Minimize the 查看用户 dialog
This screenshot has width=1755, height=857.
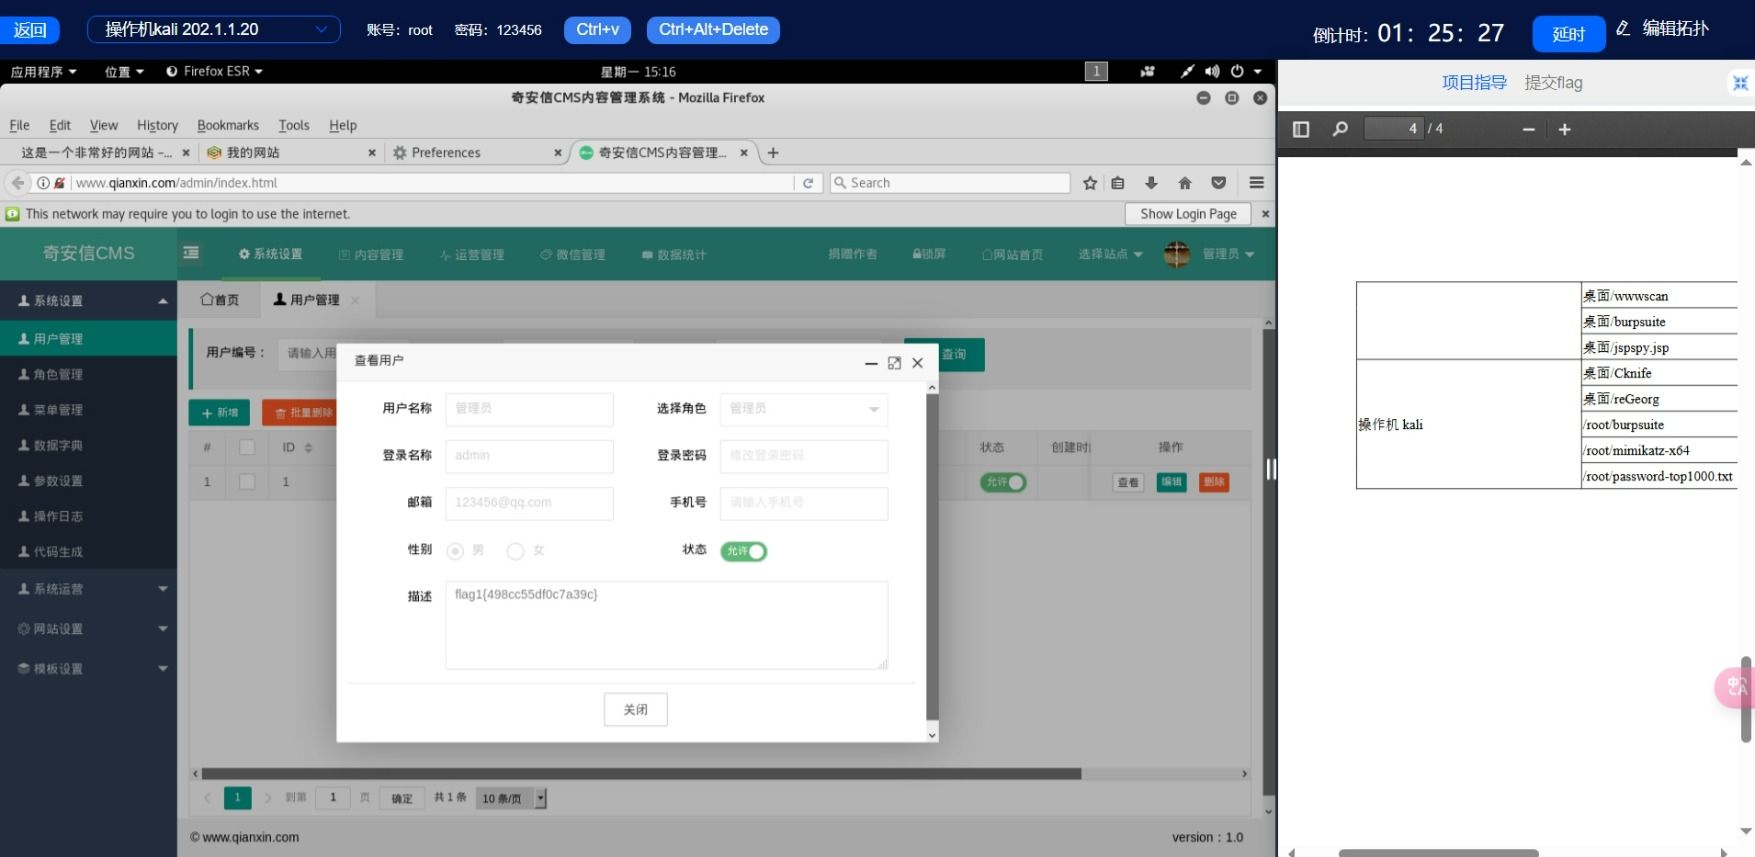point(871,363)
